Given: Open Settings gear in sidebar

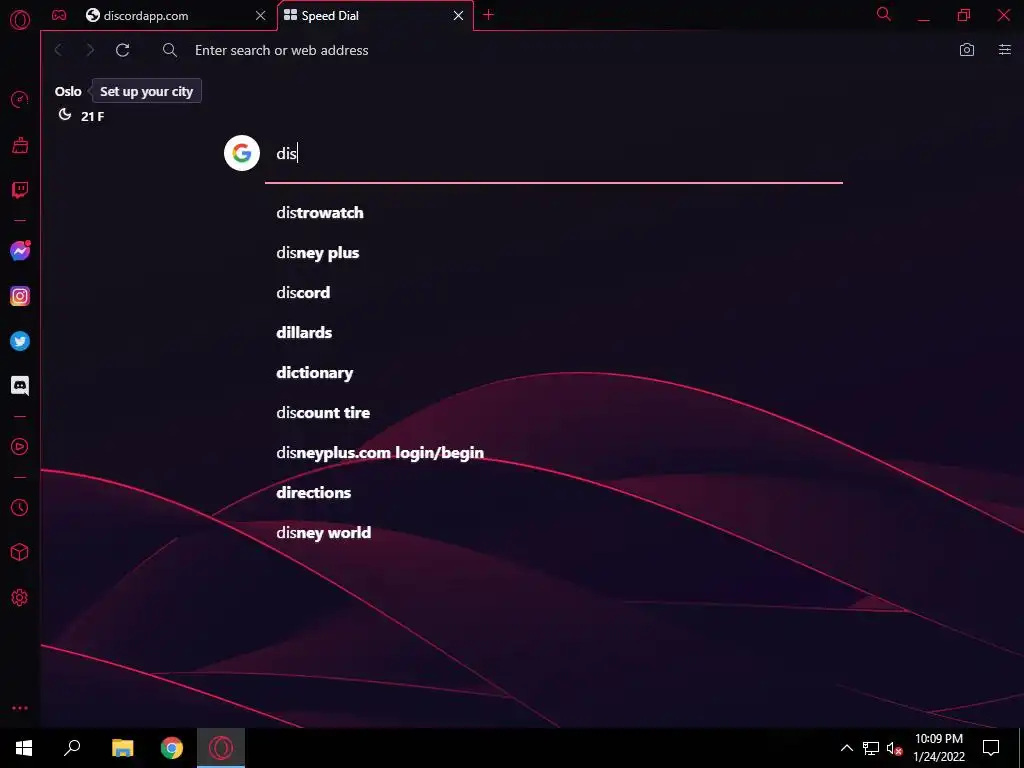Looking at the screenshot, I should [20, 598].
